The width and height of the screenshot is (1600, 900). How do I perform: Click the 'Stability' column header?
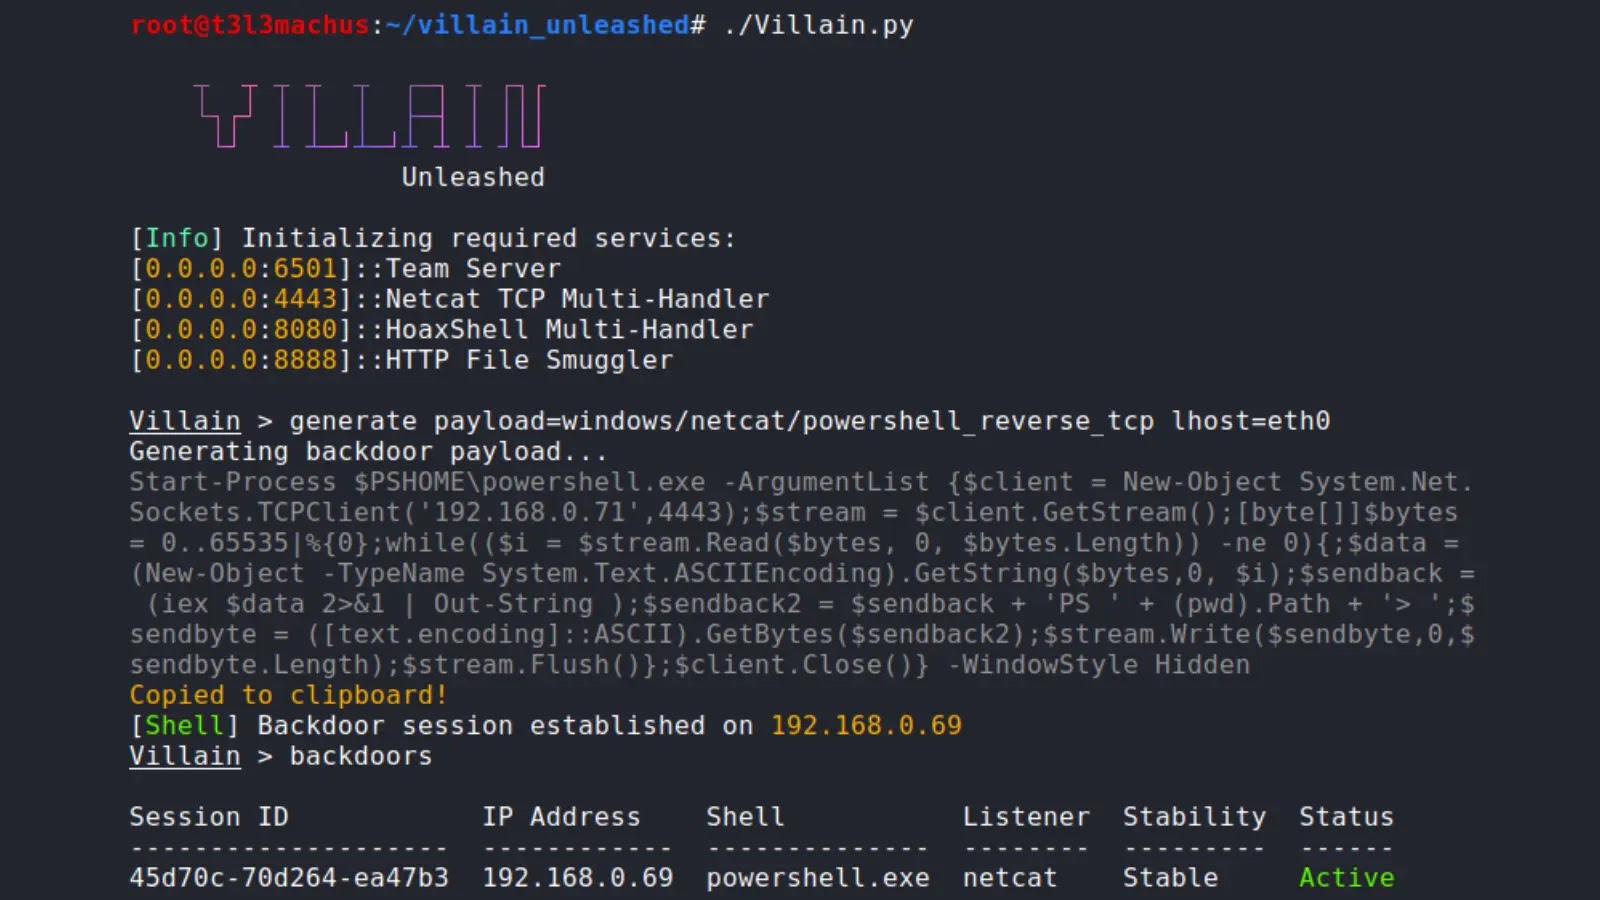[1194, 817]
